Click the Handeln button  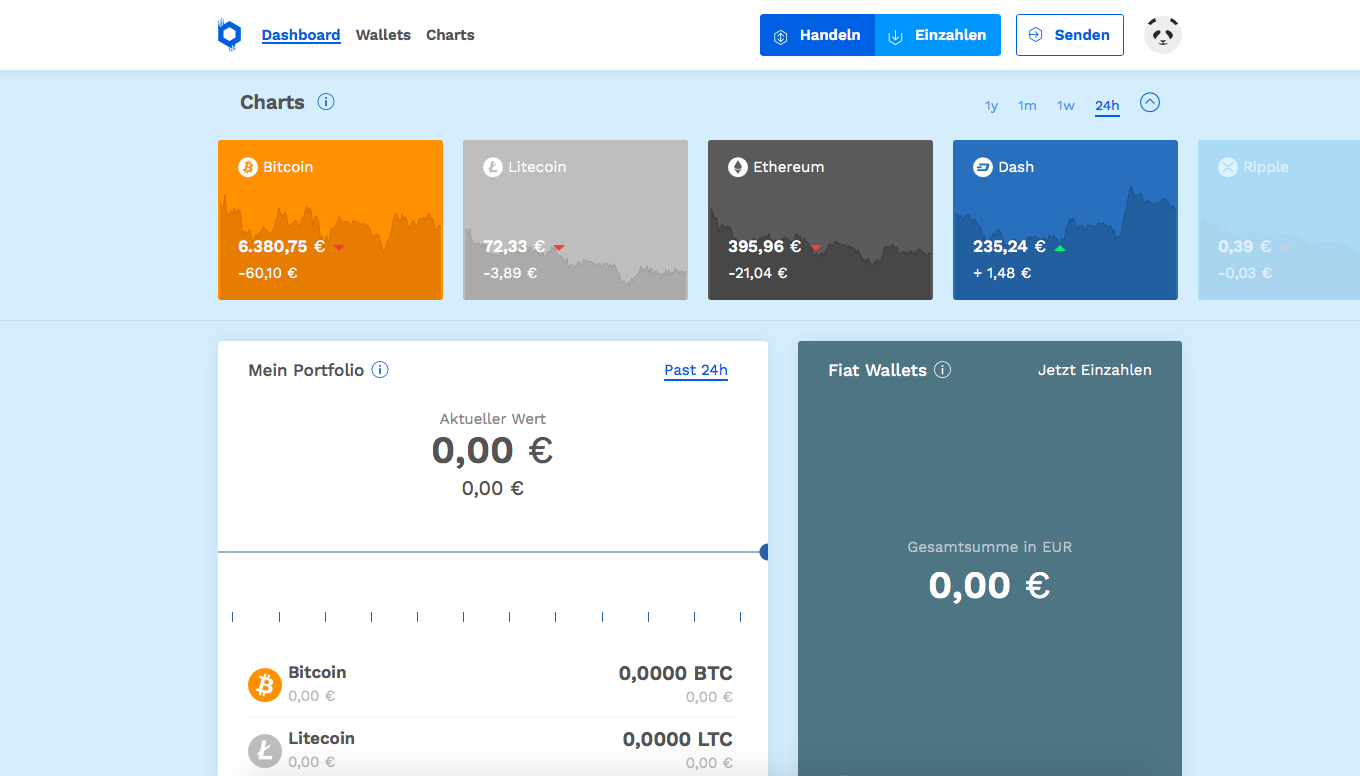pos(817,35)
